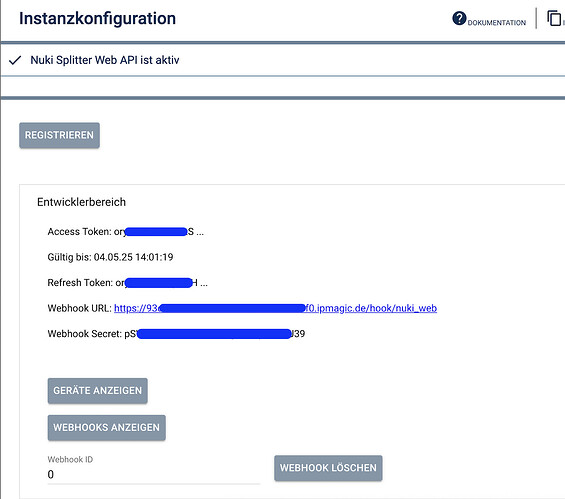The width and height of the screenshot is (565, 499).
Task: Click 'Gültig bis: 04.05.25 14:01:19' text
Action: [110, 257]
